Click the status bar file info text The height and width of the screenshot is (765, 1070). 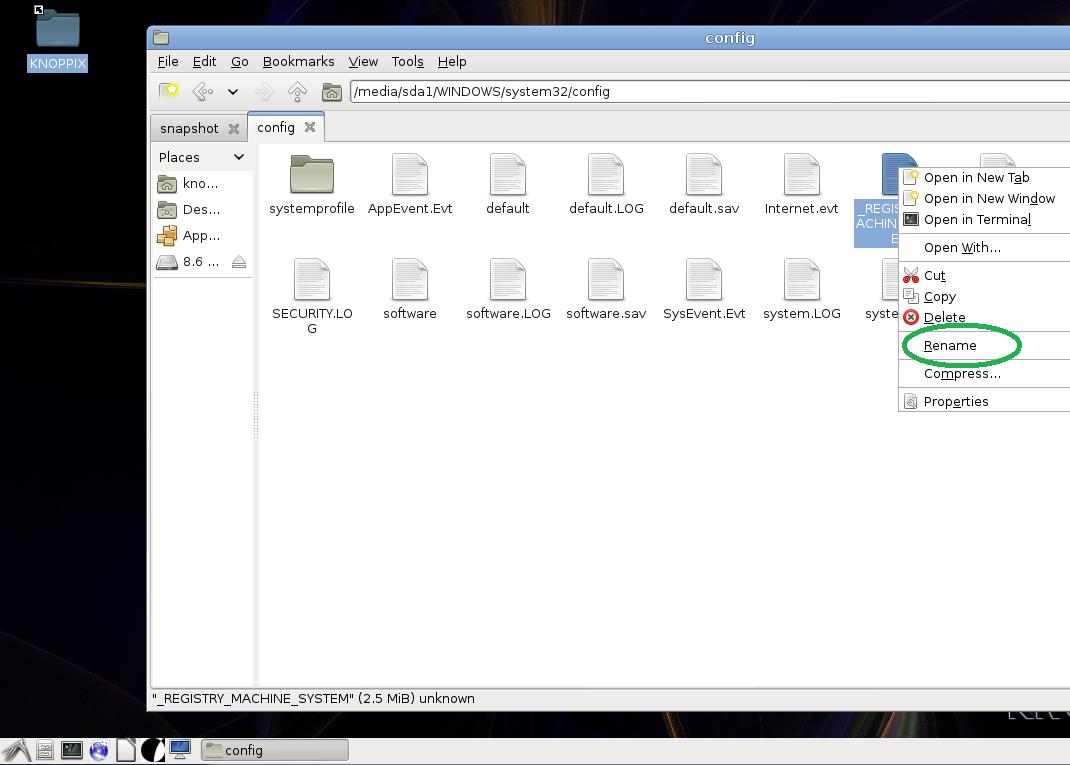tap(313, 699)
